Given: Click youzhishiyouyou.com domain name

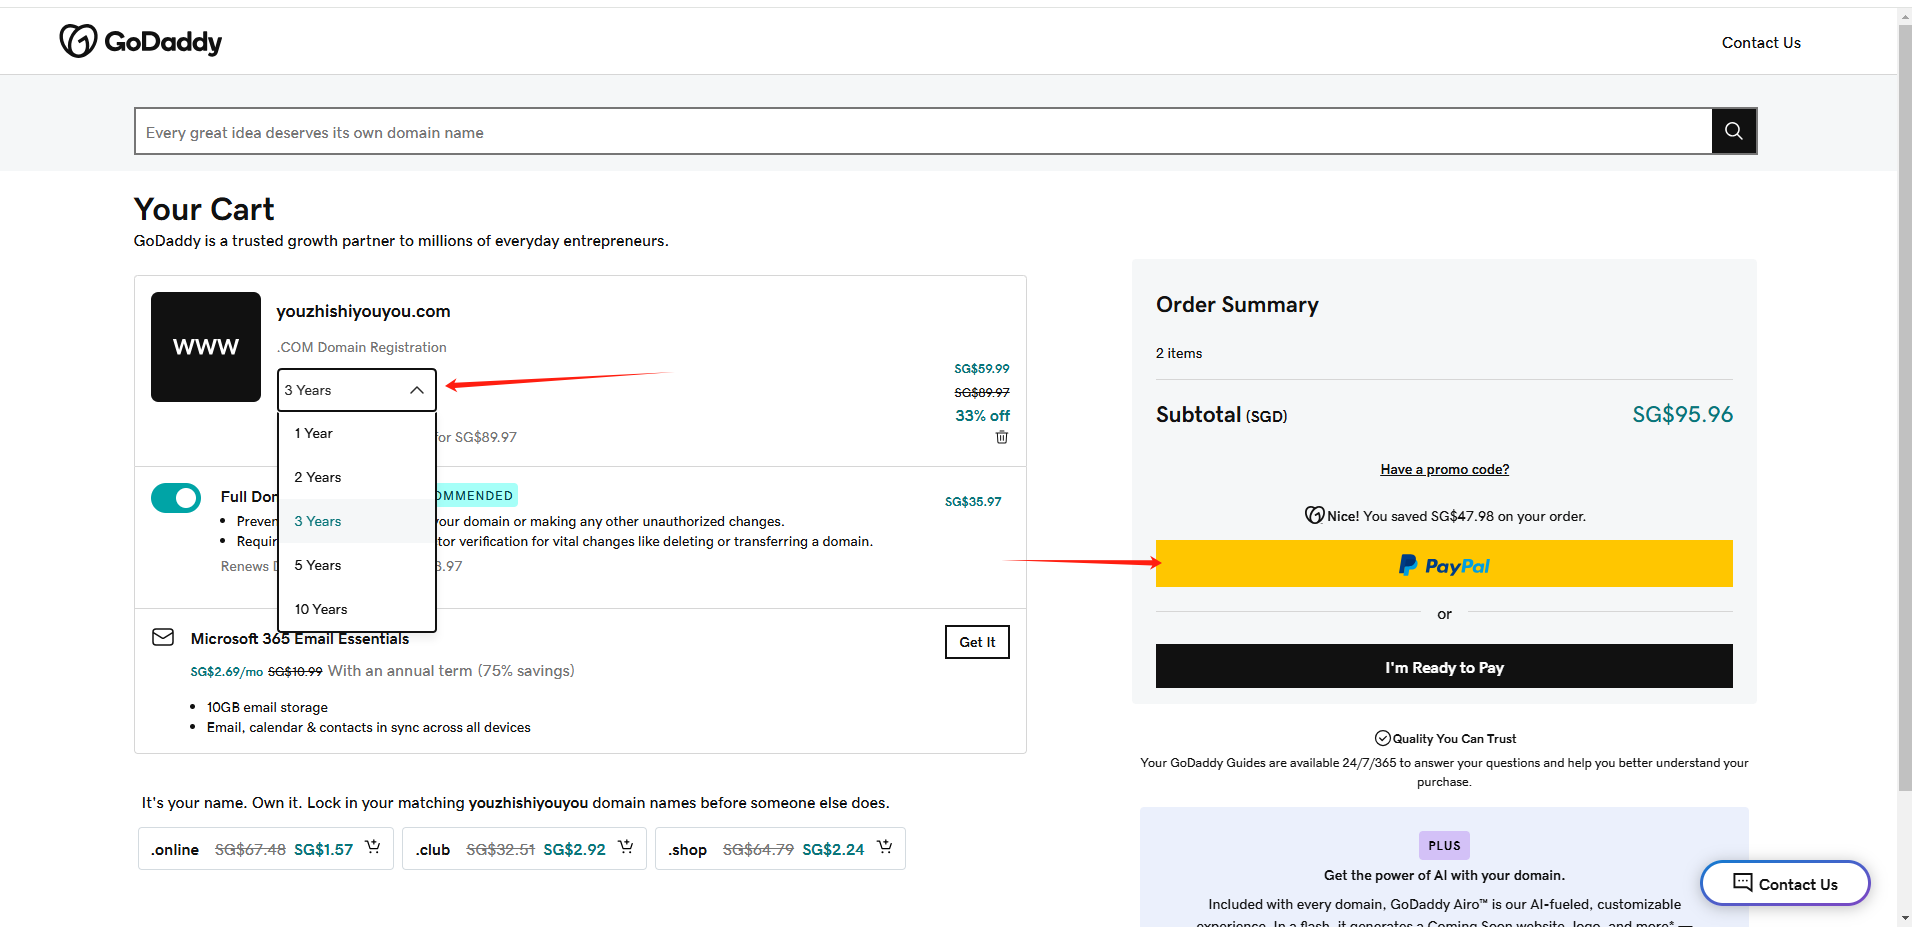Looking at the screenshot, I should (363, 311).
